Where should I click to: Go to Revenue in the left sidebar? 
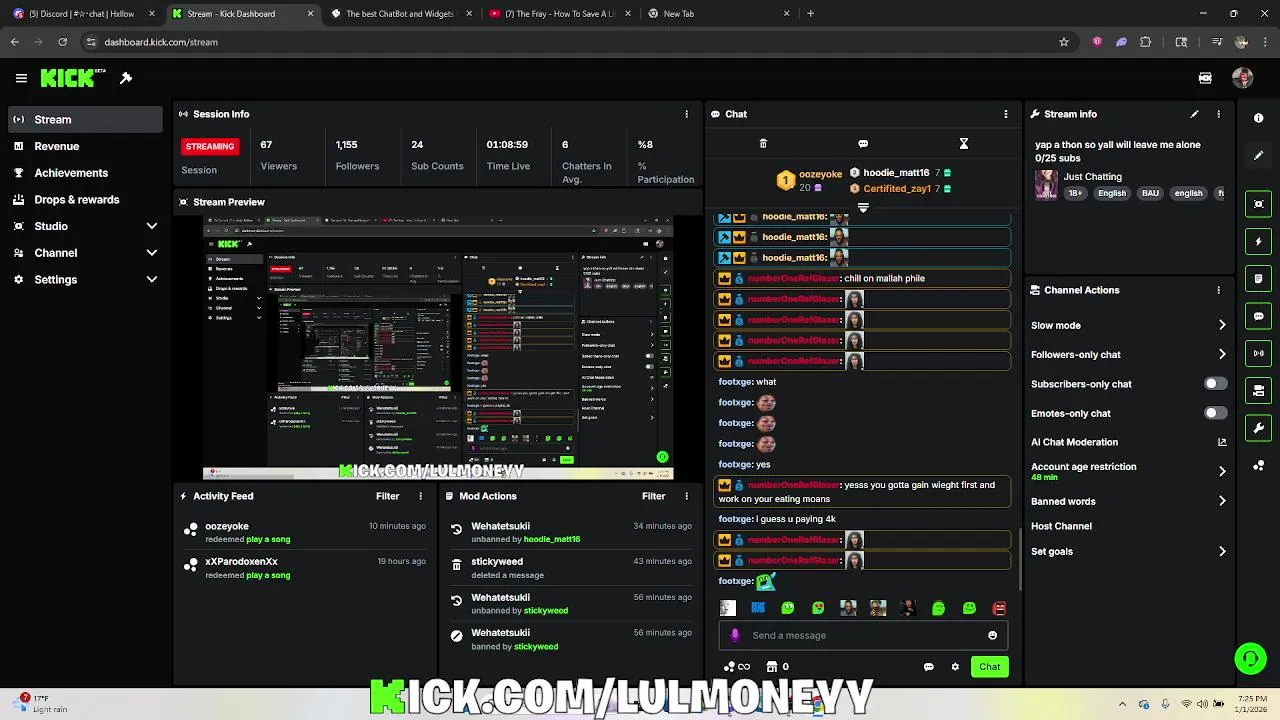click(x=85, y=146)
